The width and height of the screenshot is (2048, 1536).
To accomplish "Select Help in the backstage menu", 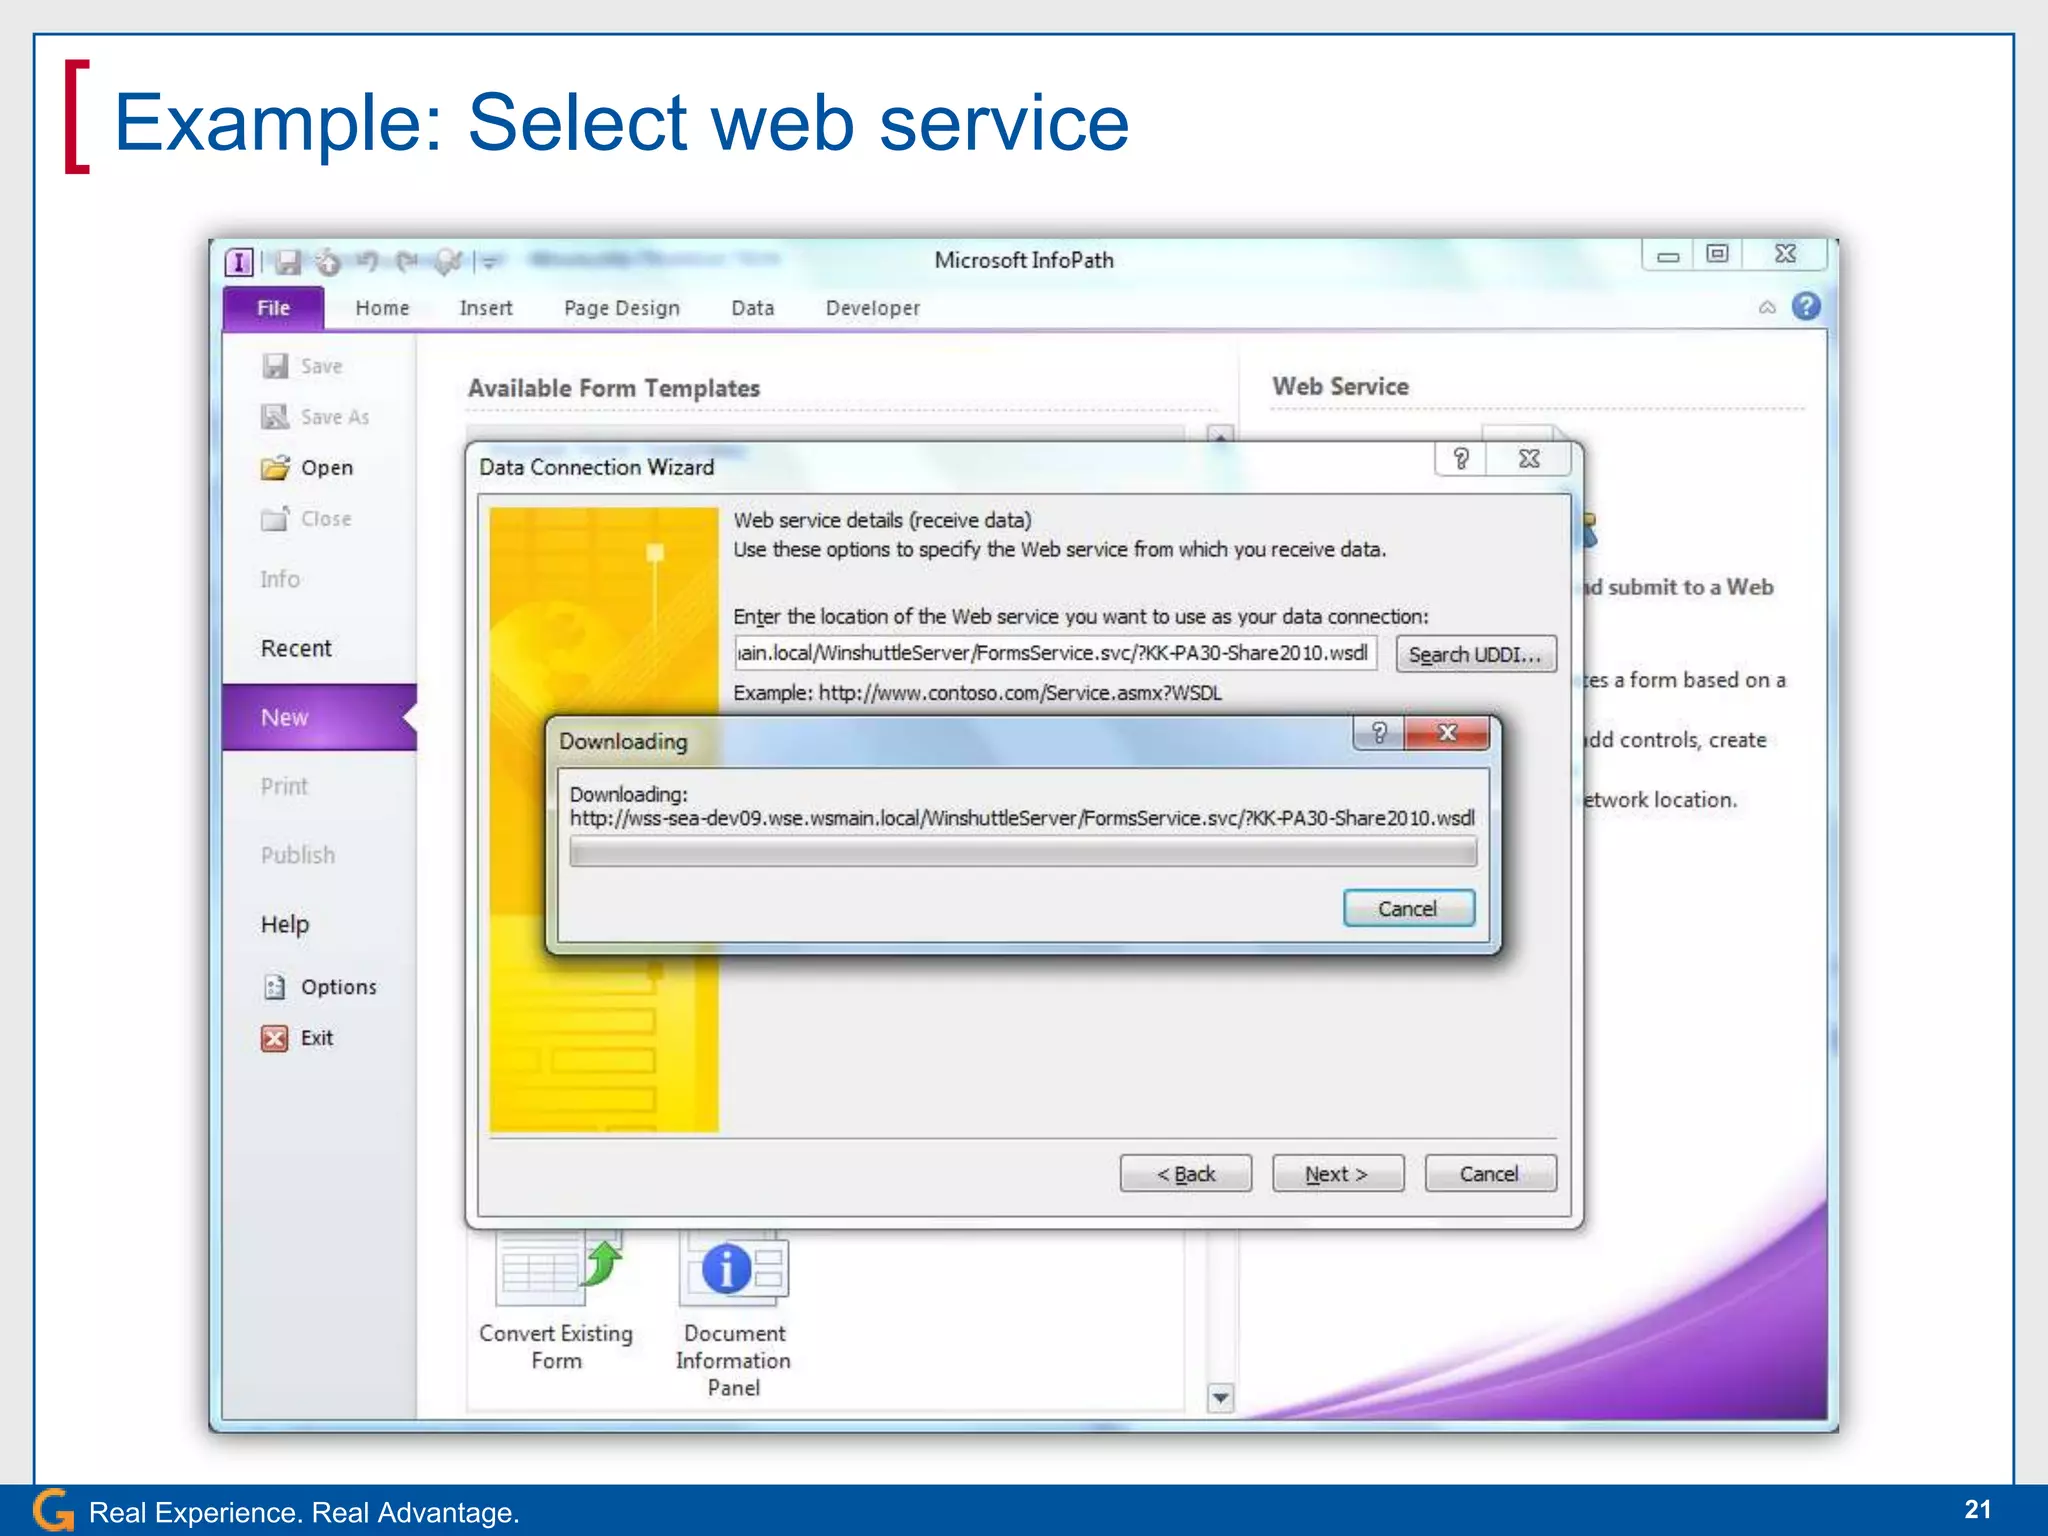I will tap(285, 924).
